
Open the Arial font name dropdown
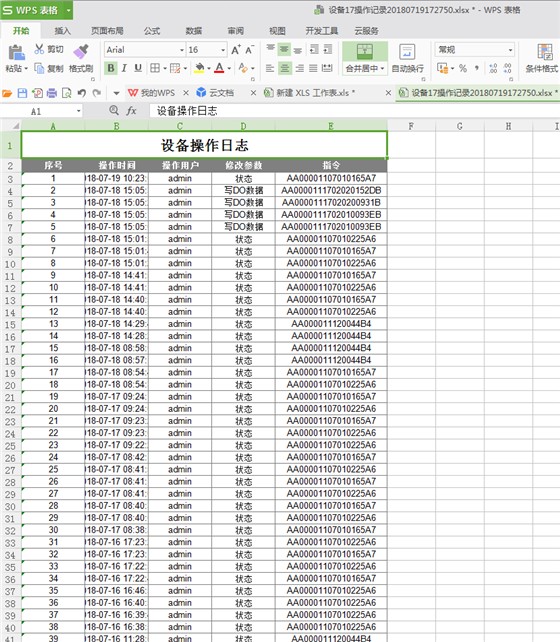click(x=182, y=50)
